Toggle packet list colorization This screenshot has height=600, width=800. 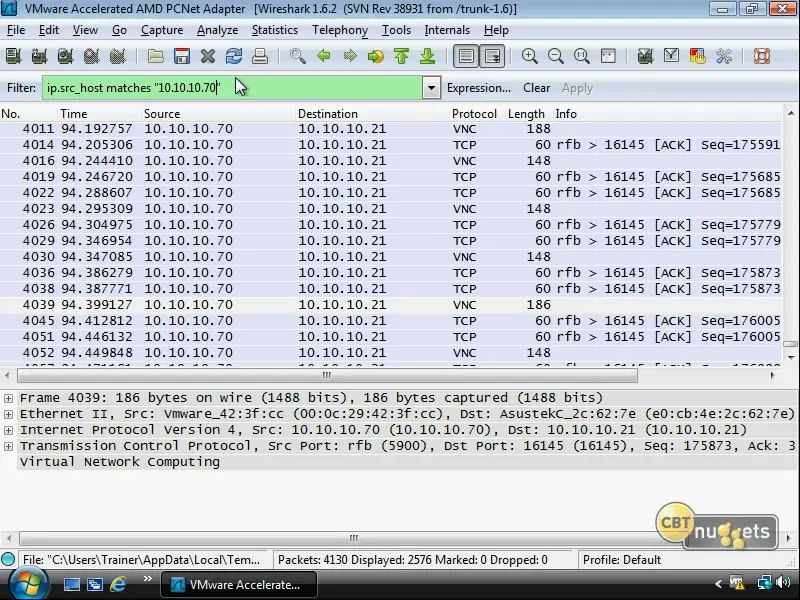[466, 56]
